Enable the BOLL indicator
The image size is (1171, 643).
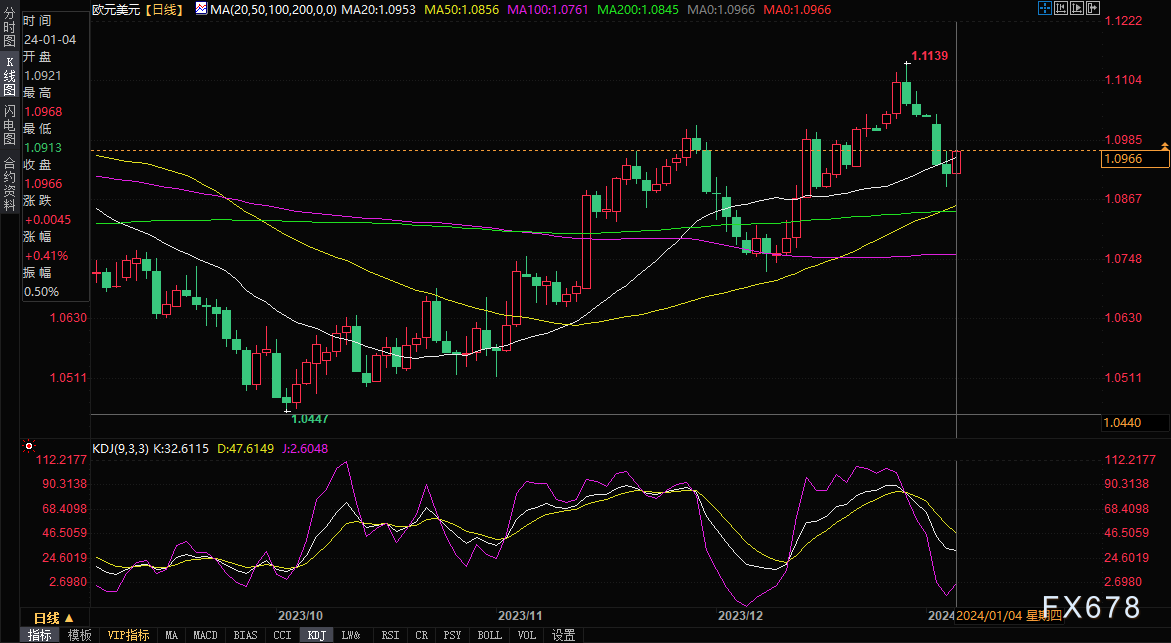[x=490, y=635]
